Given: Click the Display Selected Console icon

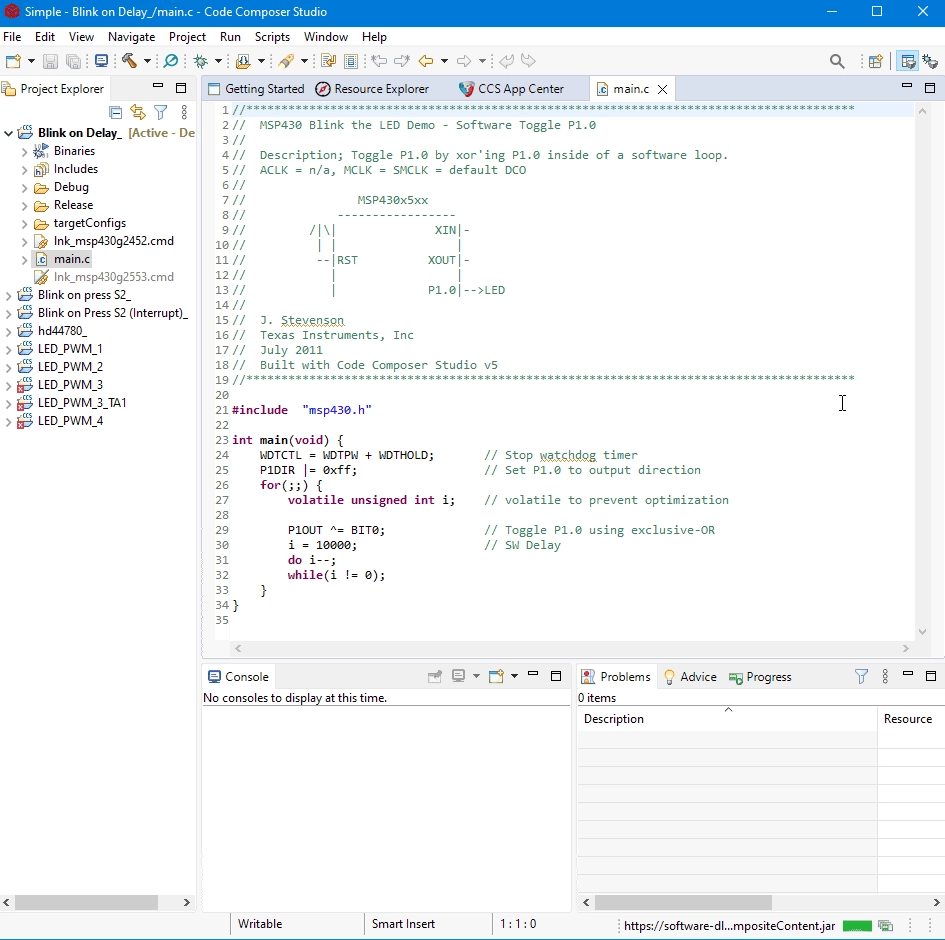Looking at the screenshot, I should click(x=459, y=676).
